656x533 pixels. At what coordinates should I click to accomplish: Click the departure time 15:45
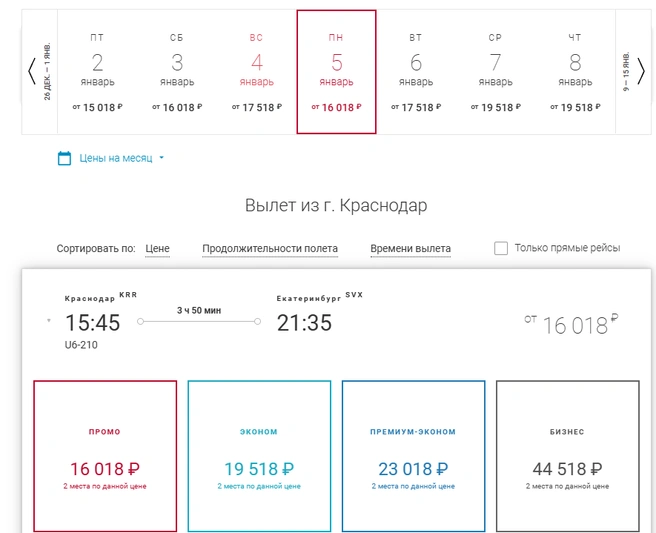[x=92, y=323]
